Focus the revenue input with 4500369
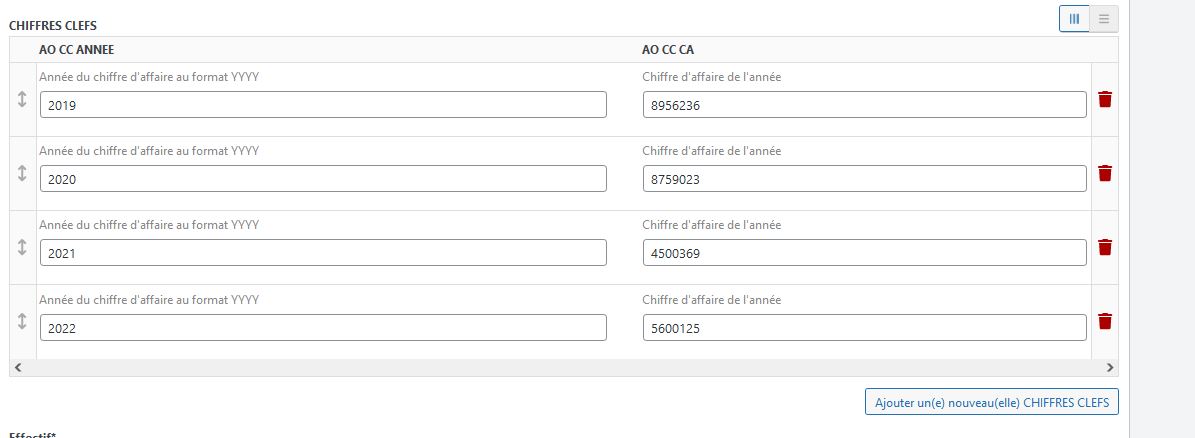Viewport: 1195px width, 438px height. pos(864,253)
